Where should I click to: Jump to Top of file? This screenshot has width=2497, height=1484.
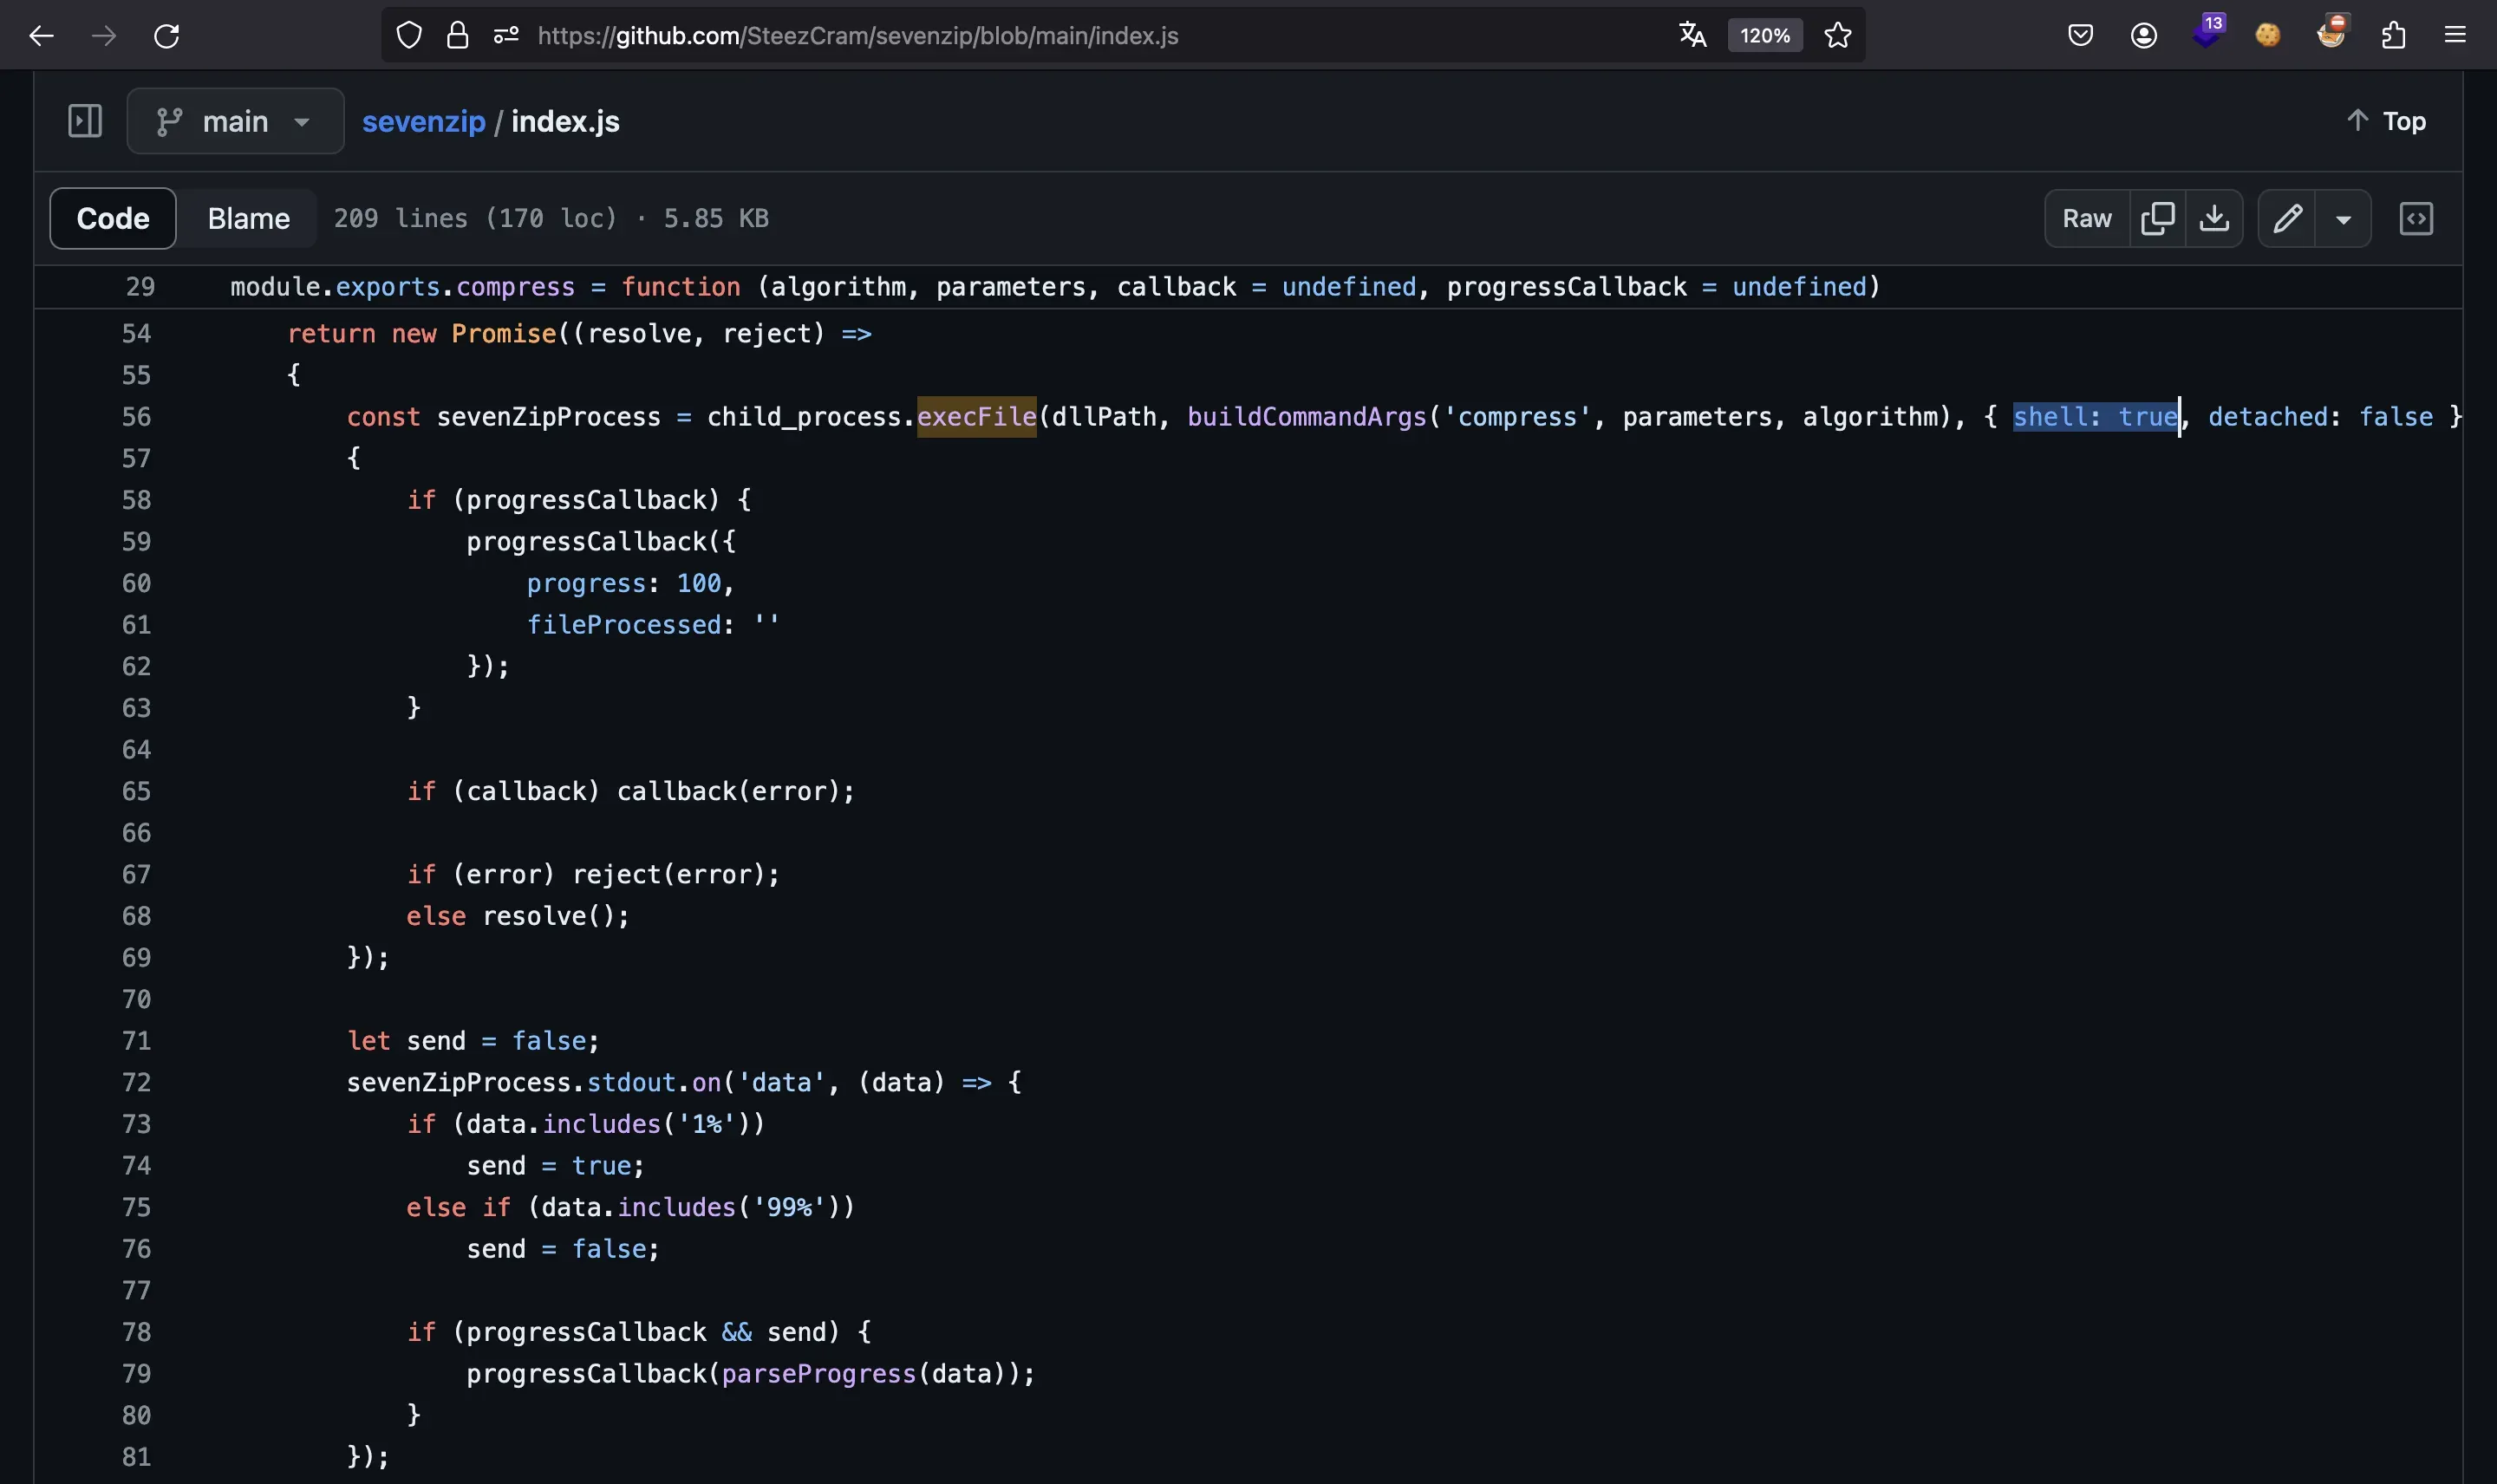tap(2385, 121)
